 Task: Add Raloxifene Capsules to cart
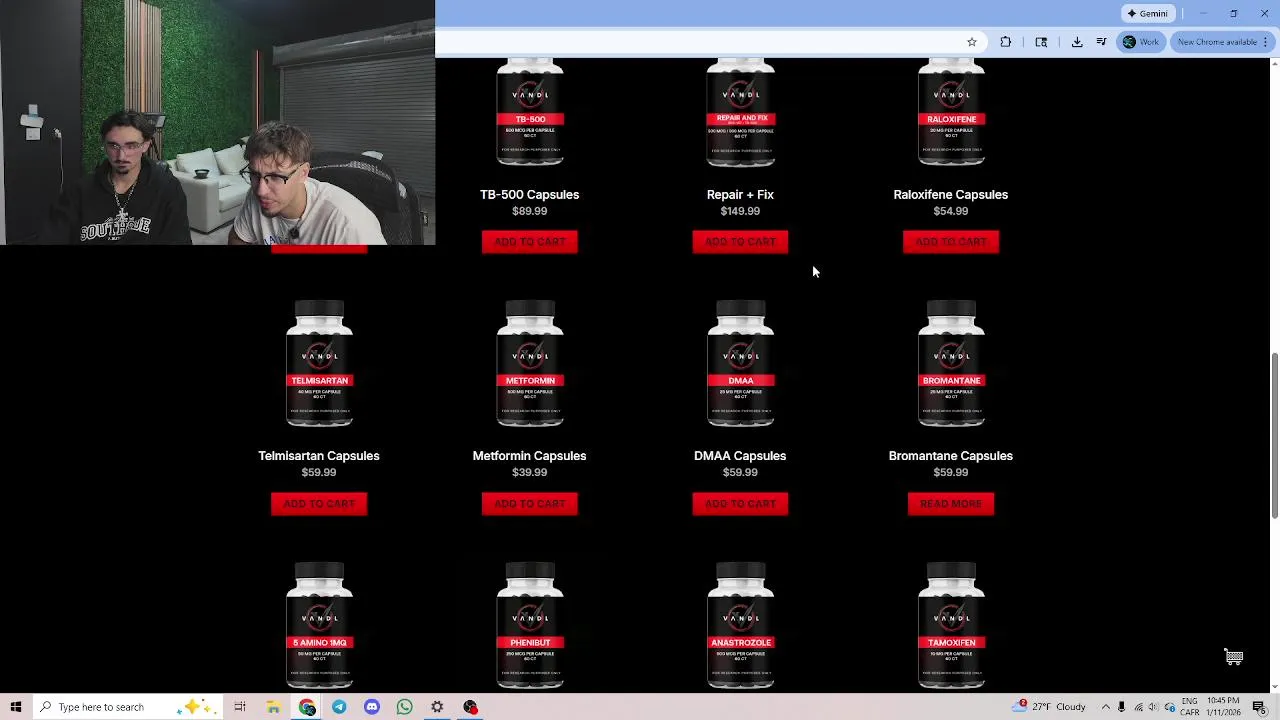[950, 242]
